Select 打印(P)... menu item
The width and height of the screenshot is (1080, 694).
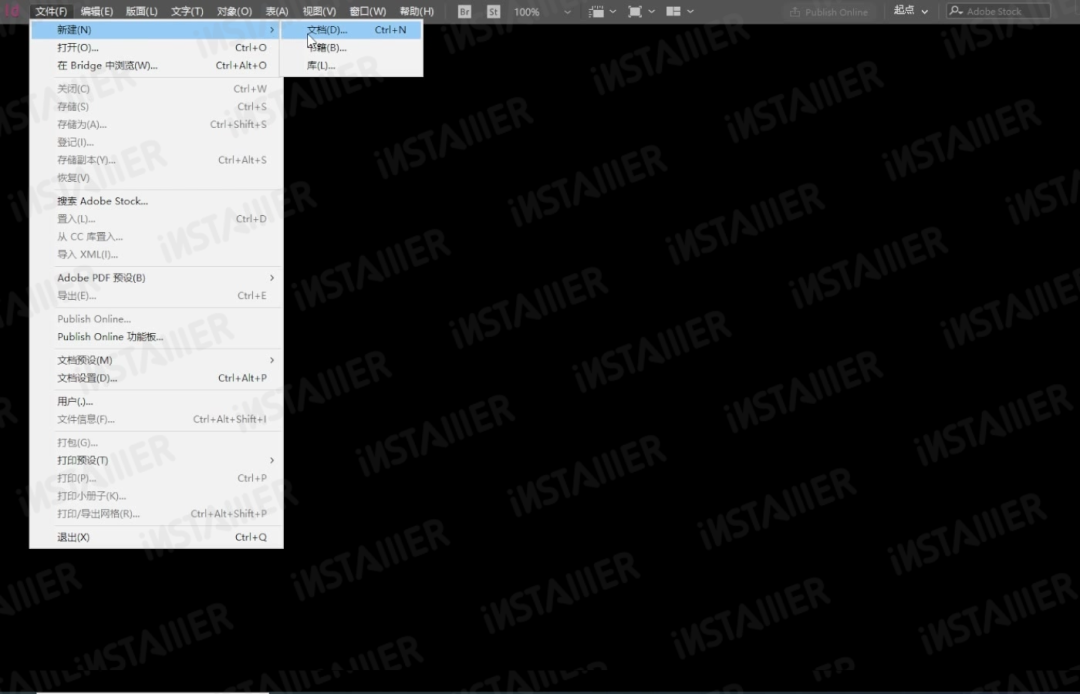point(156,478)
